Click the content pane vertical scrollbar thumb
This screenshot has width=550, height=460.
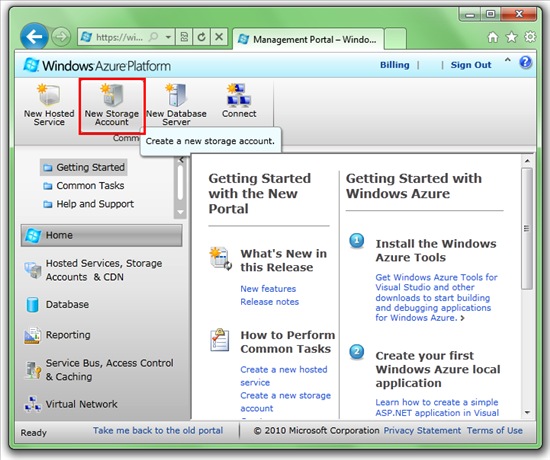click(x=526, y=228)
